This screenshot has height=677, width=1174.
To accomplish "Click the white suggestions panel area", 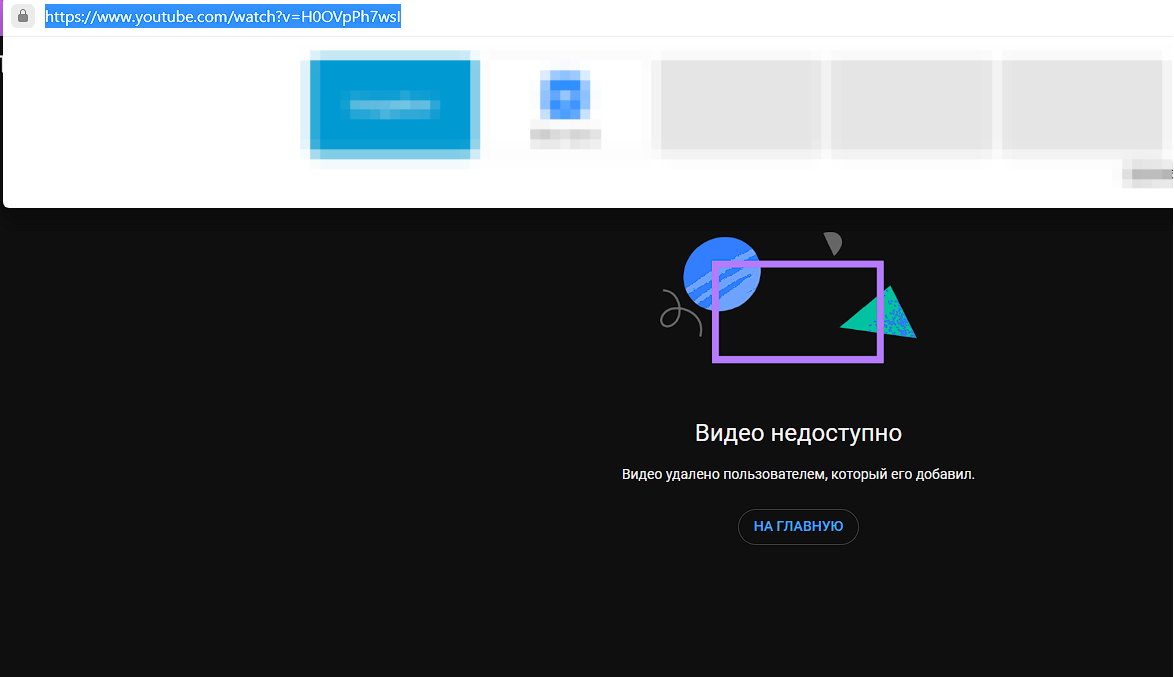I will pyautogui.click(x=150, y=120).
